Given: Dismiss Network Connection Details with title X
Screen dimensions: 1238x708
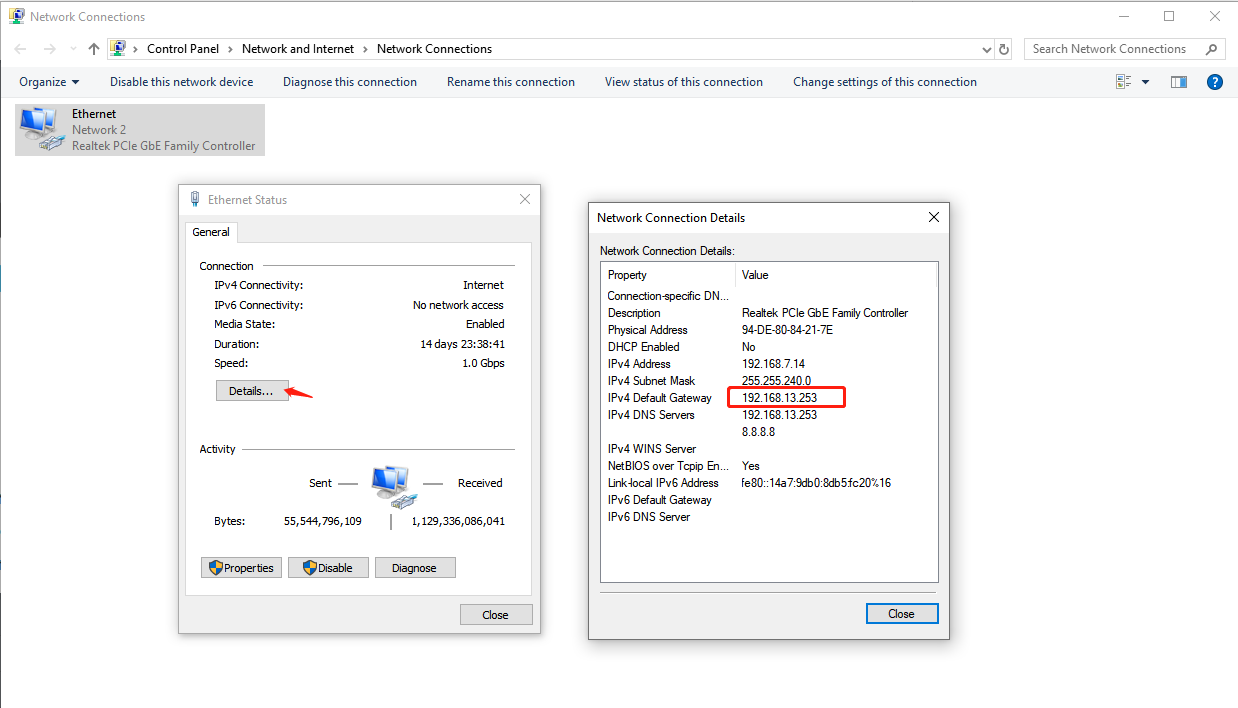Looking at the screenshot, I should click(x=934, y=217).
